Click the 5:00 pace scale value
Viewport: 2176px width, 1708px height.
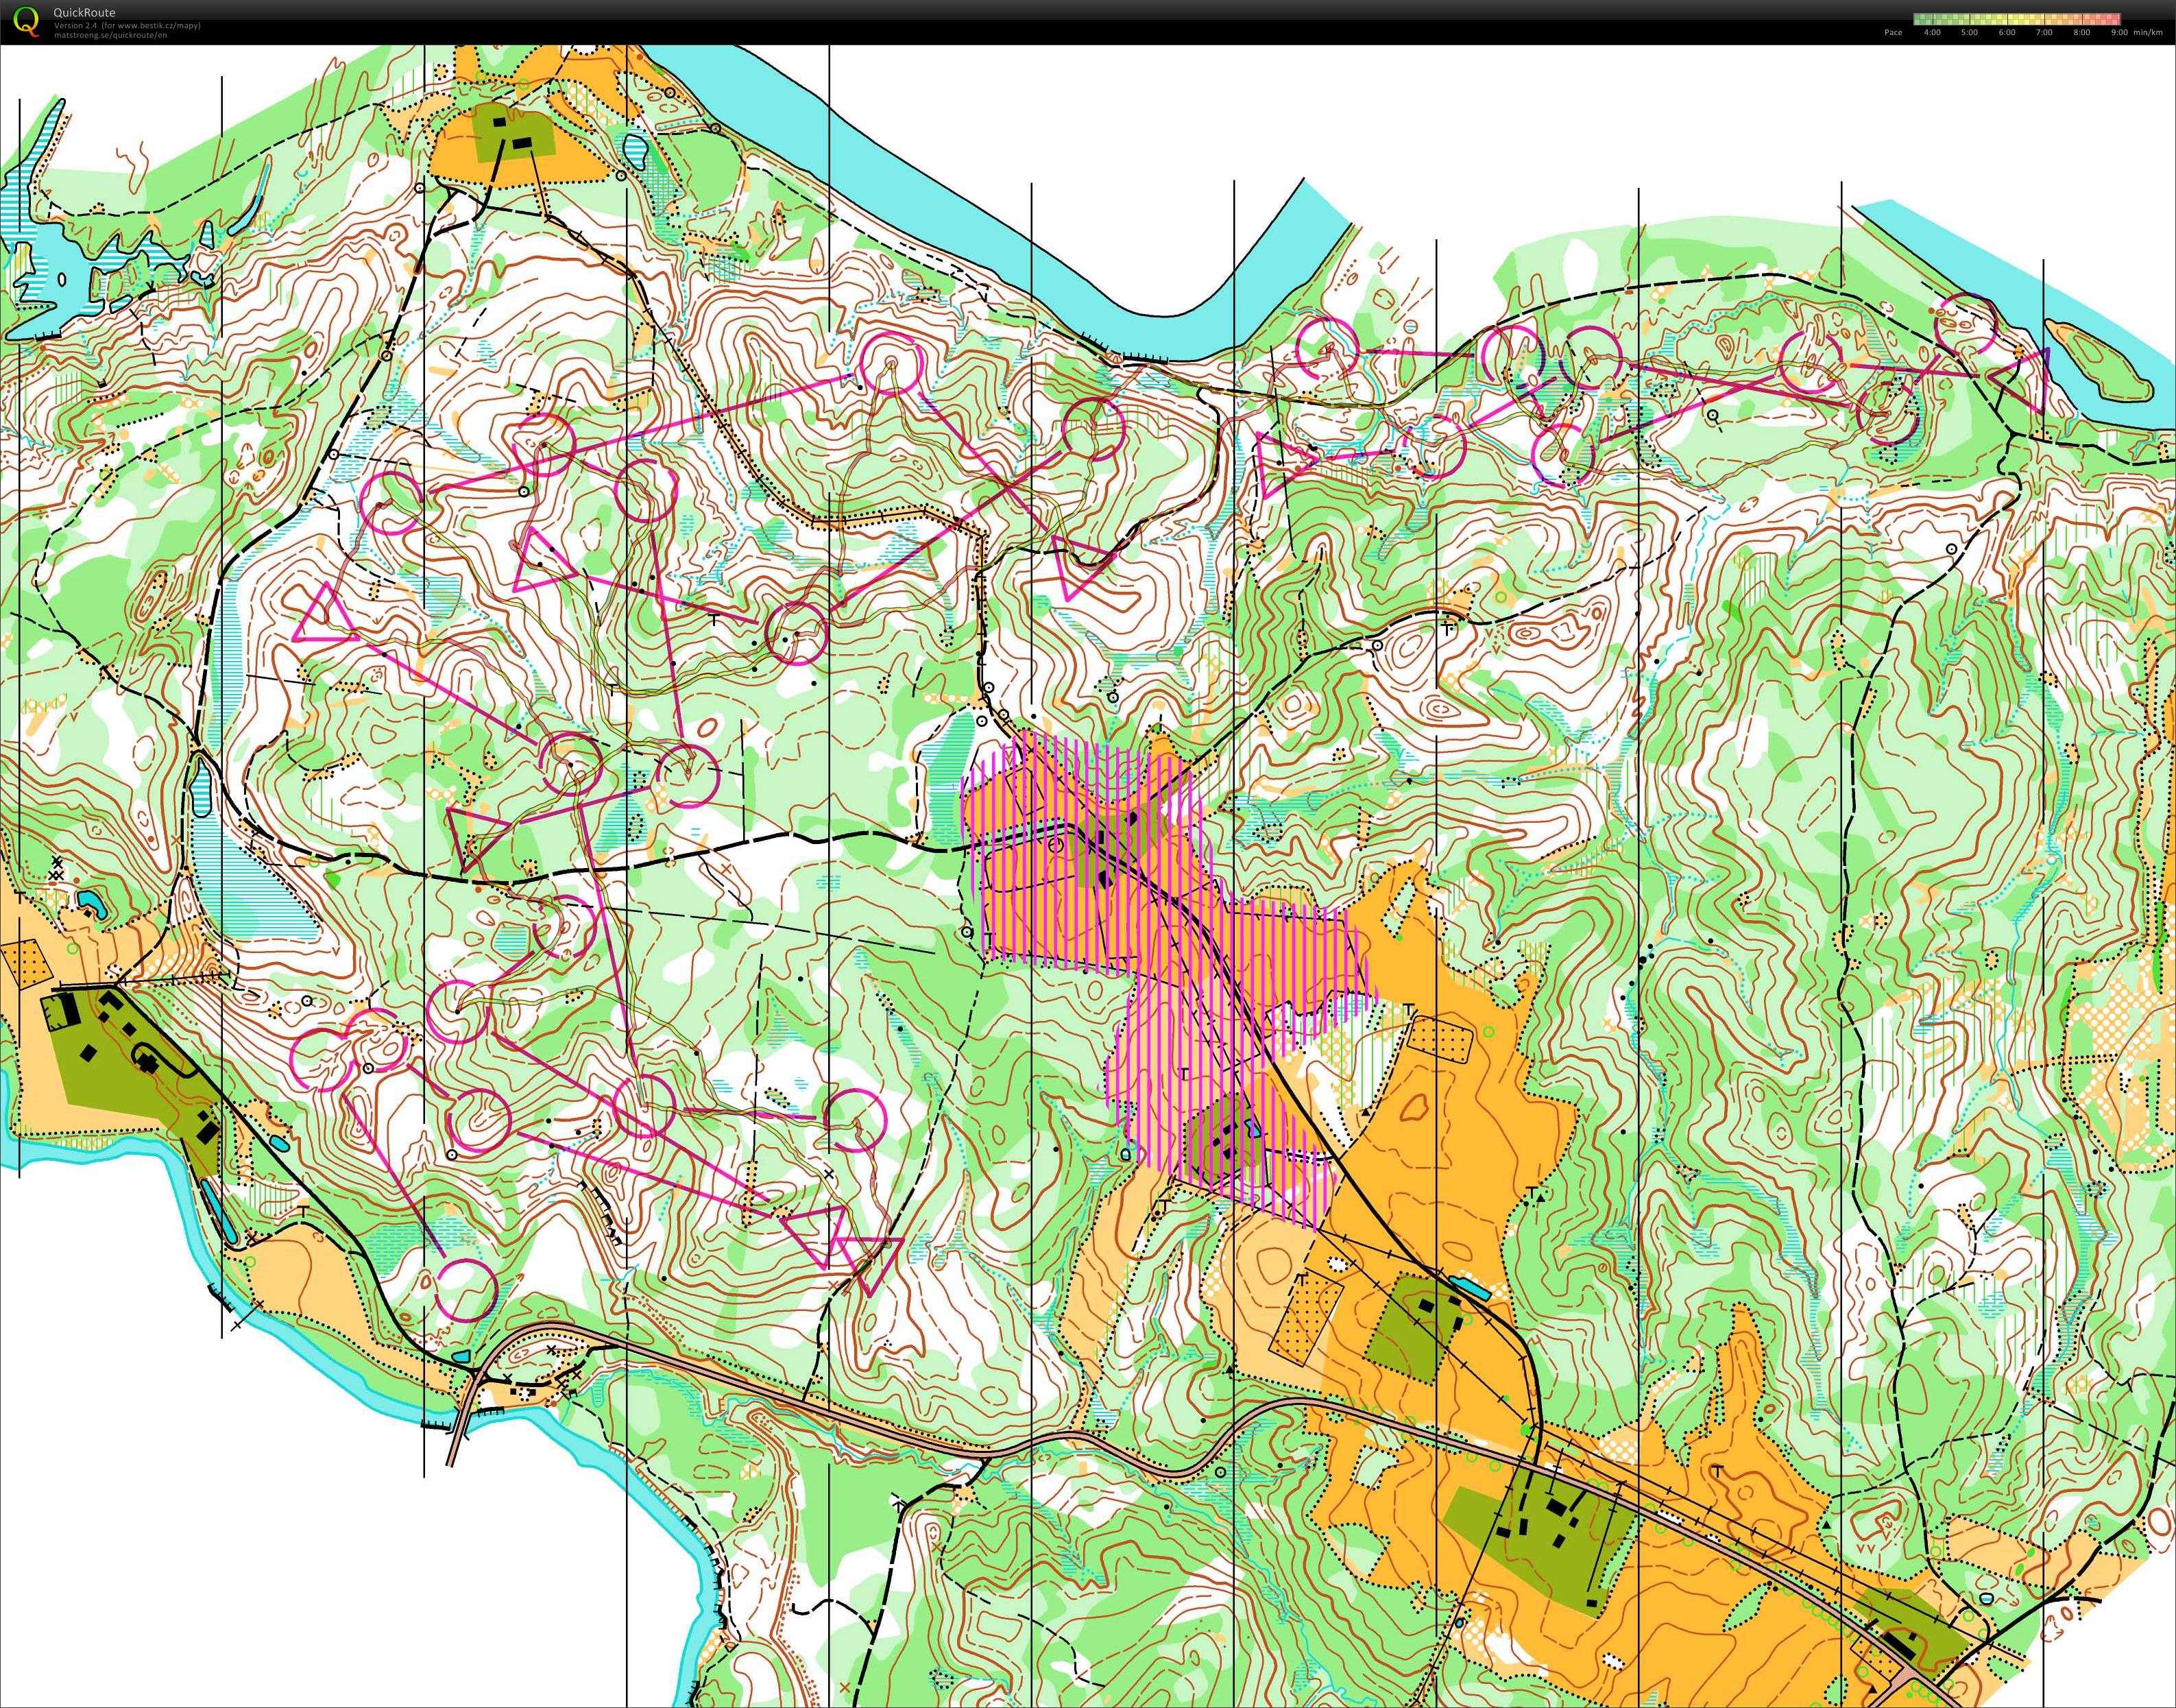click(x=1969, y=33)
